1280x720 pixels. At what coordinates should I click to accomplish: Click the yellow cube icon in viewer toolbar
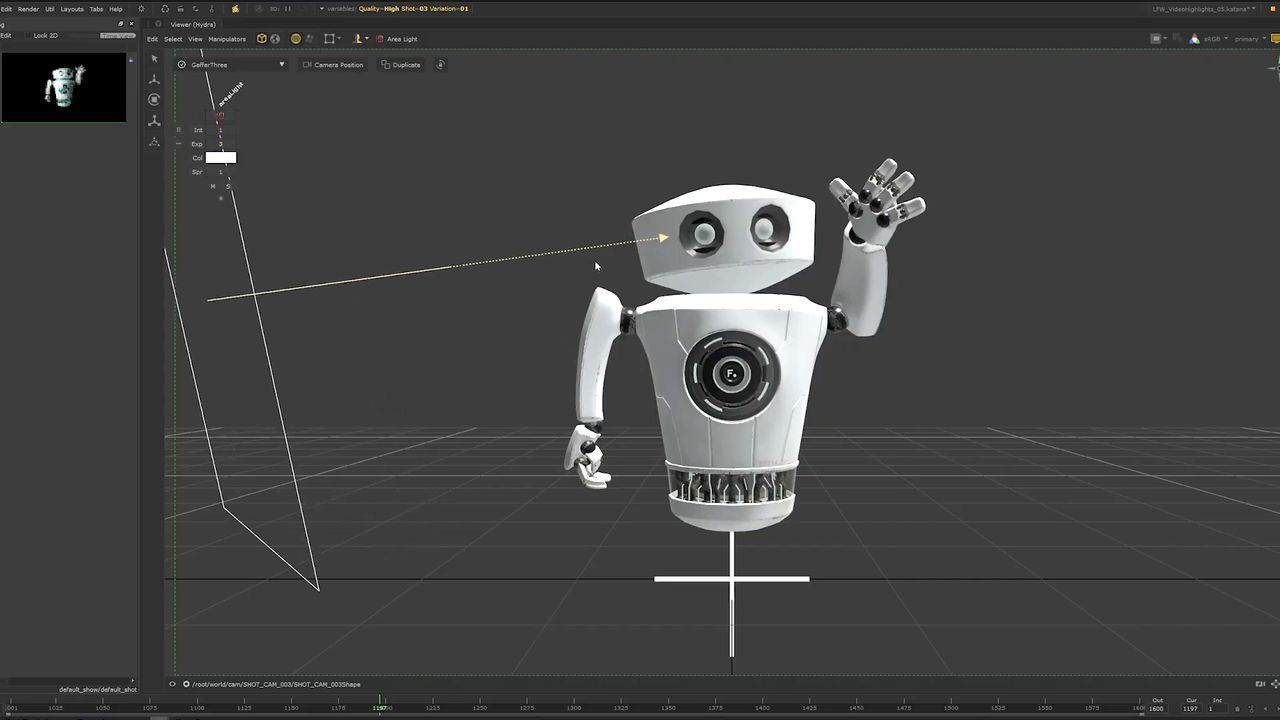tap(262, 39)
